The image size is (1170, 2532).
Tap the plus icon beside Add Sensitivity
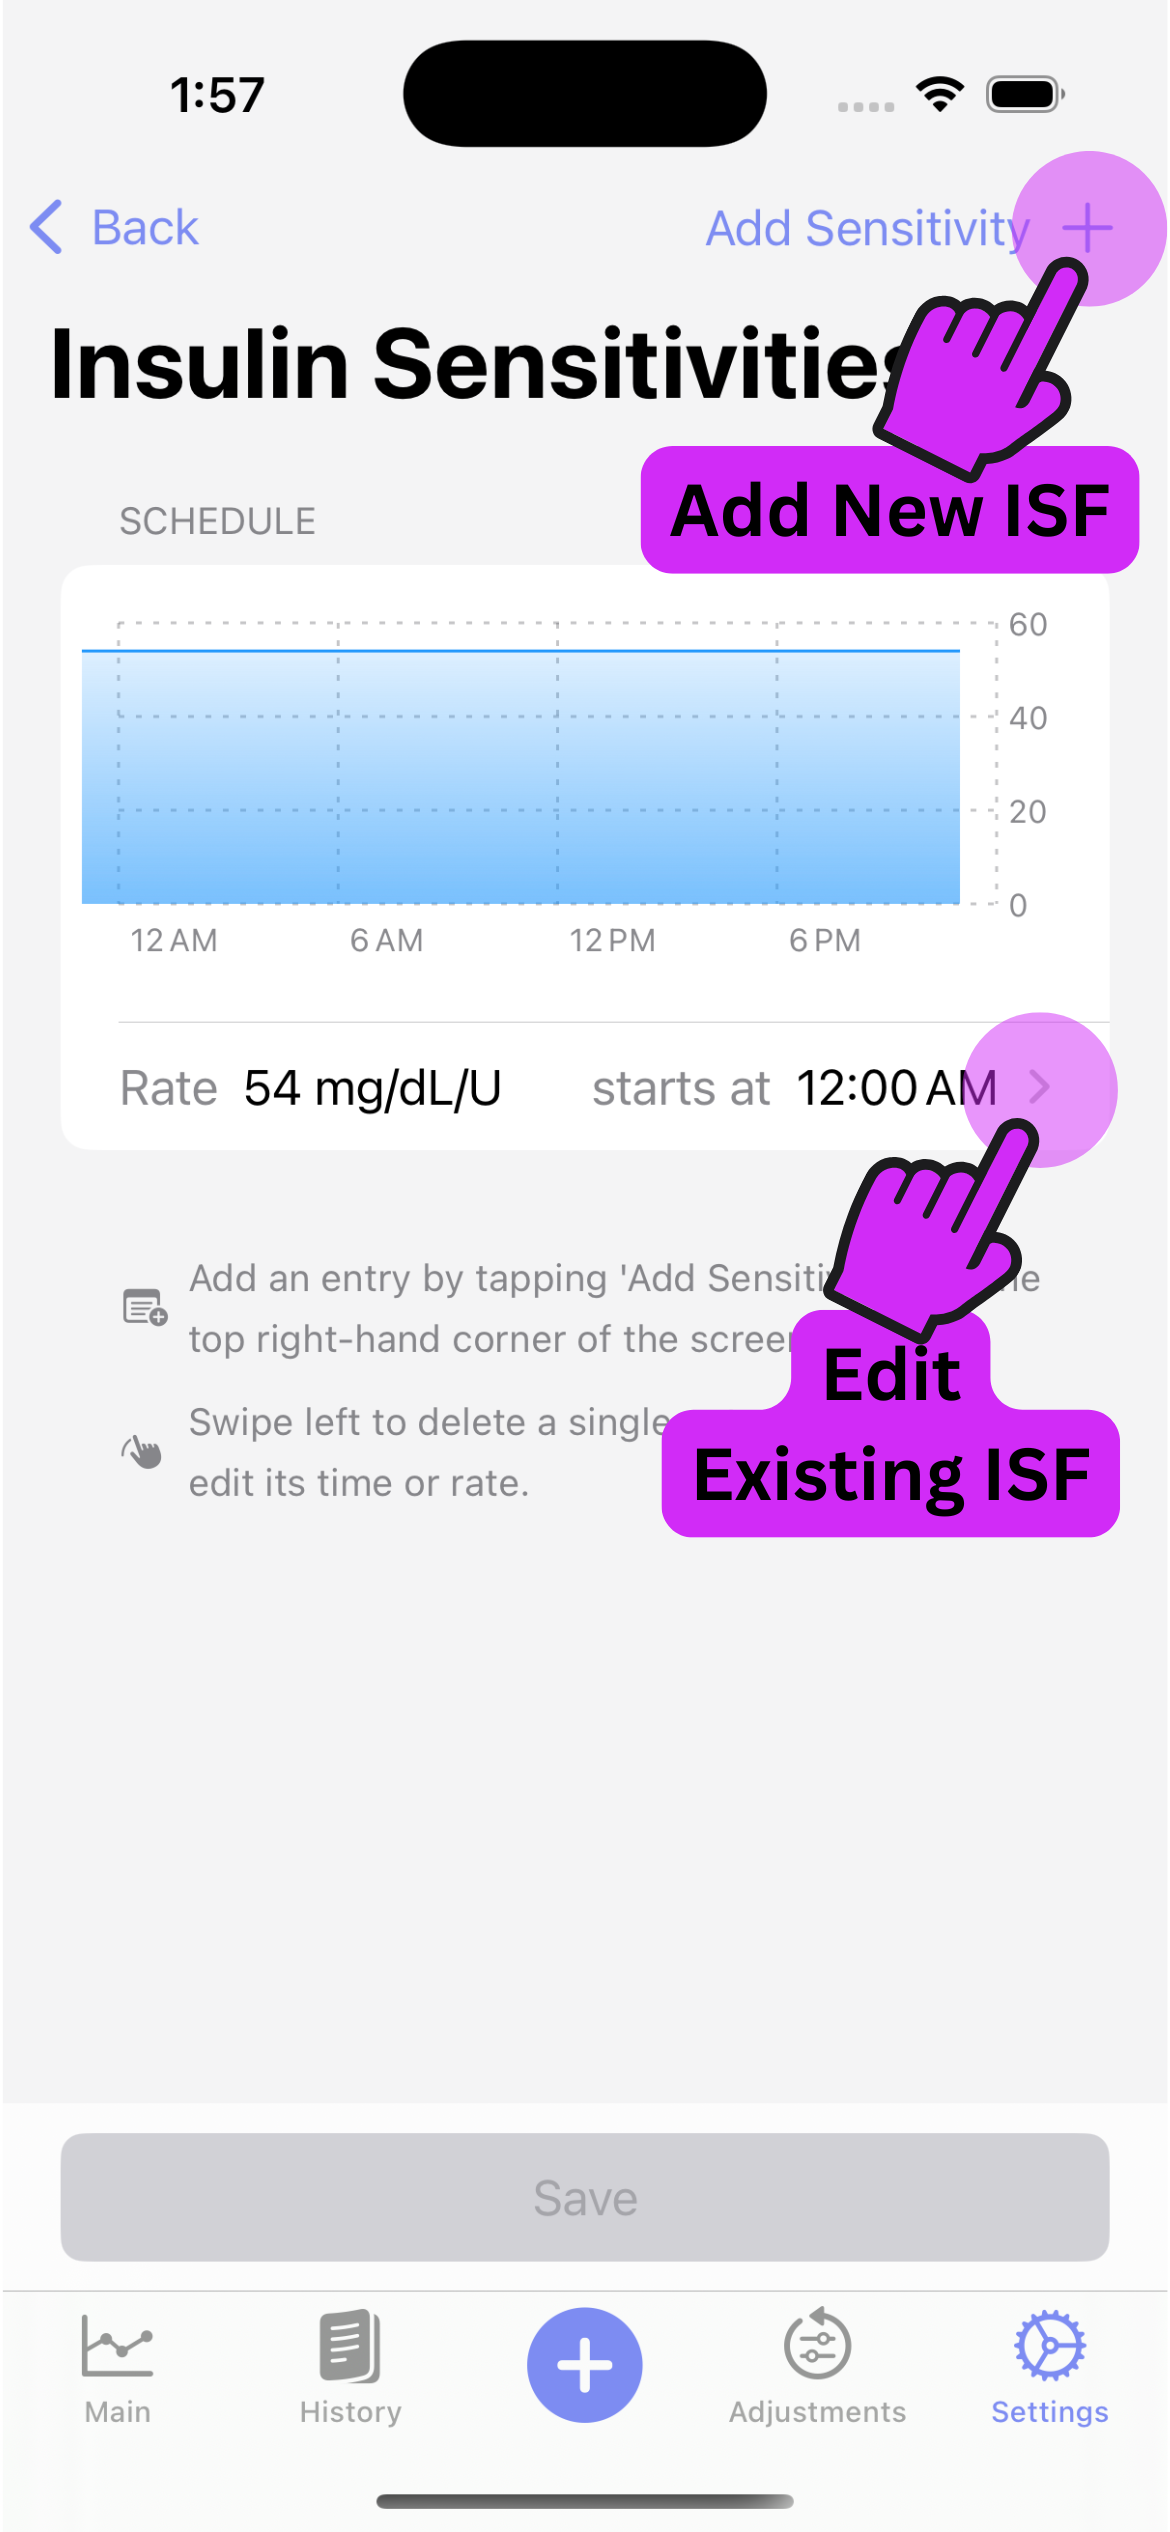point(1087,228)
